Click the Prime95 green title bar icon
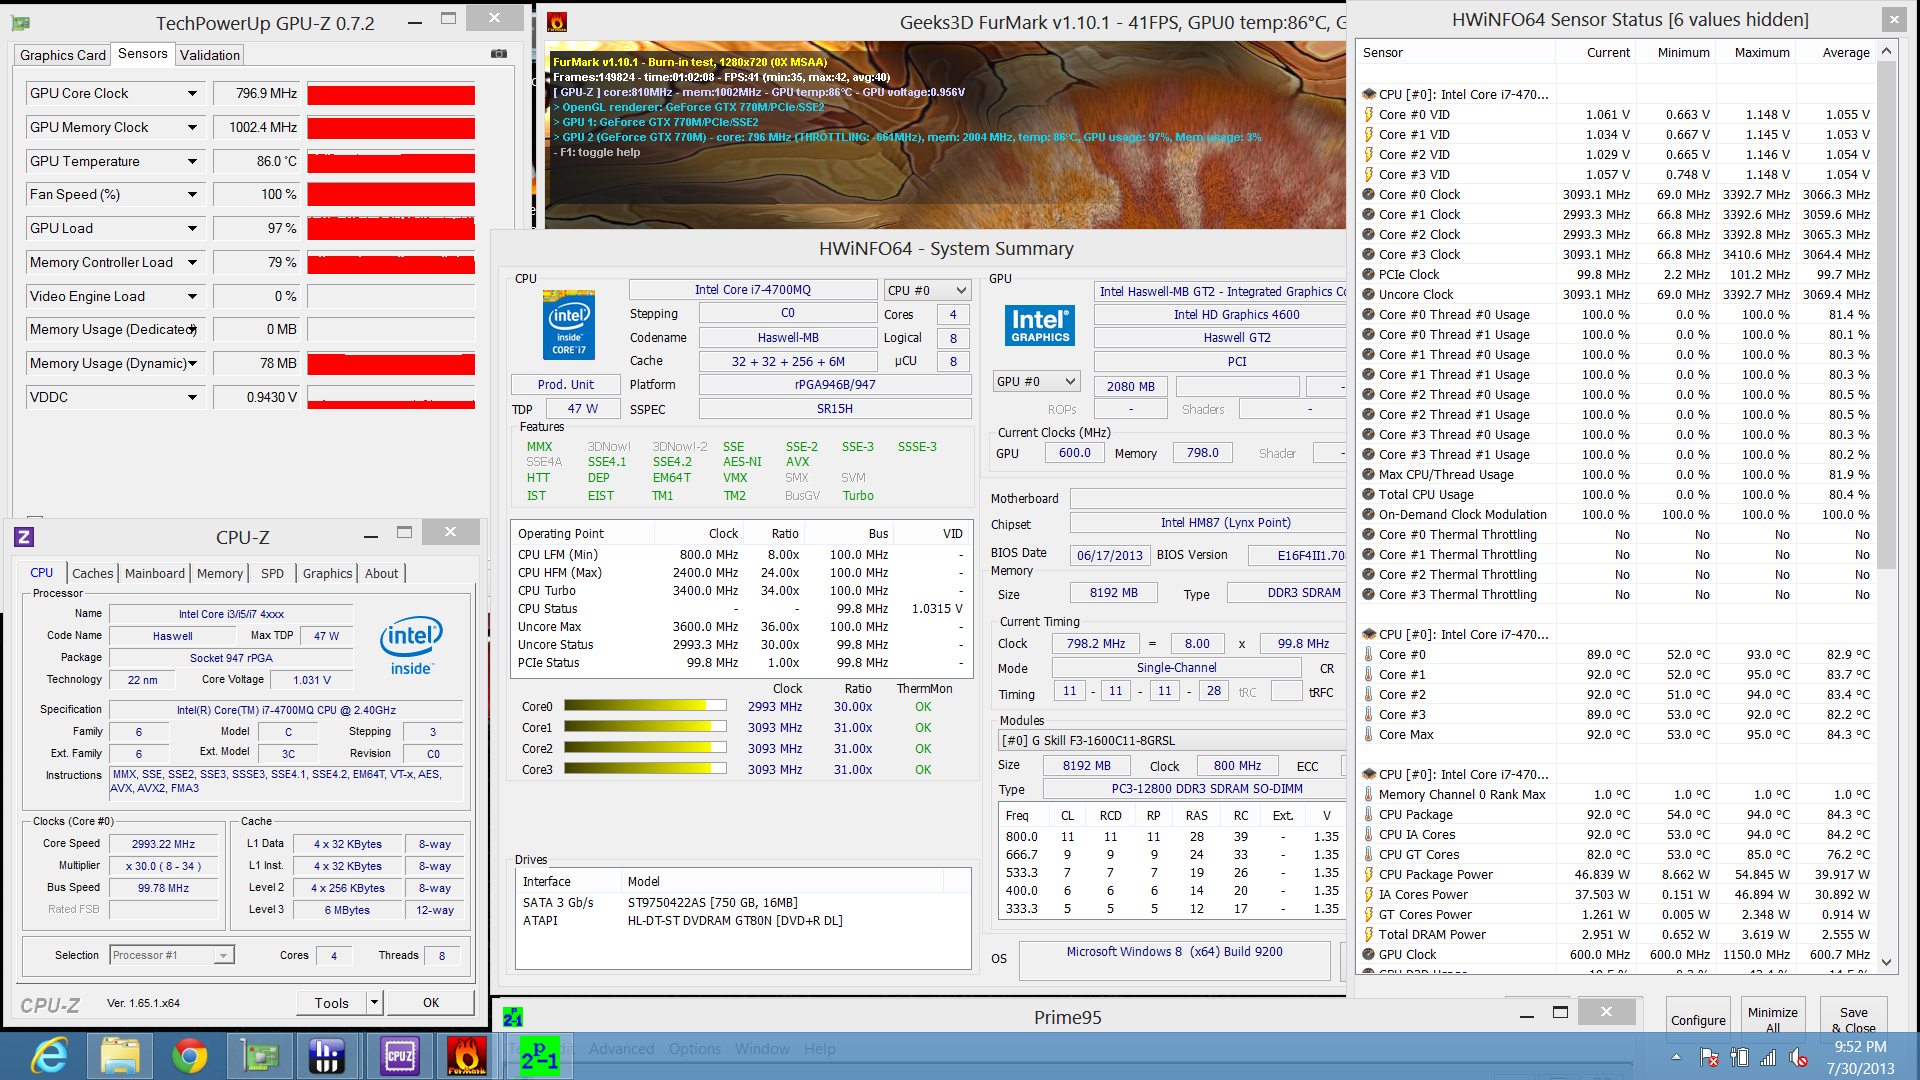This screenshot has width=1920, height=1080. pos(513,1017)
